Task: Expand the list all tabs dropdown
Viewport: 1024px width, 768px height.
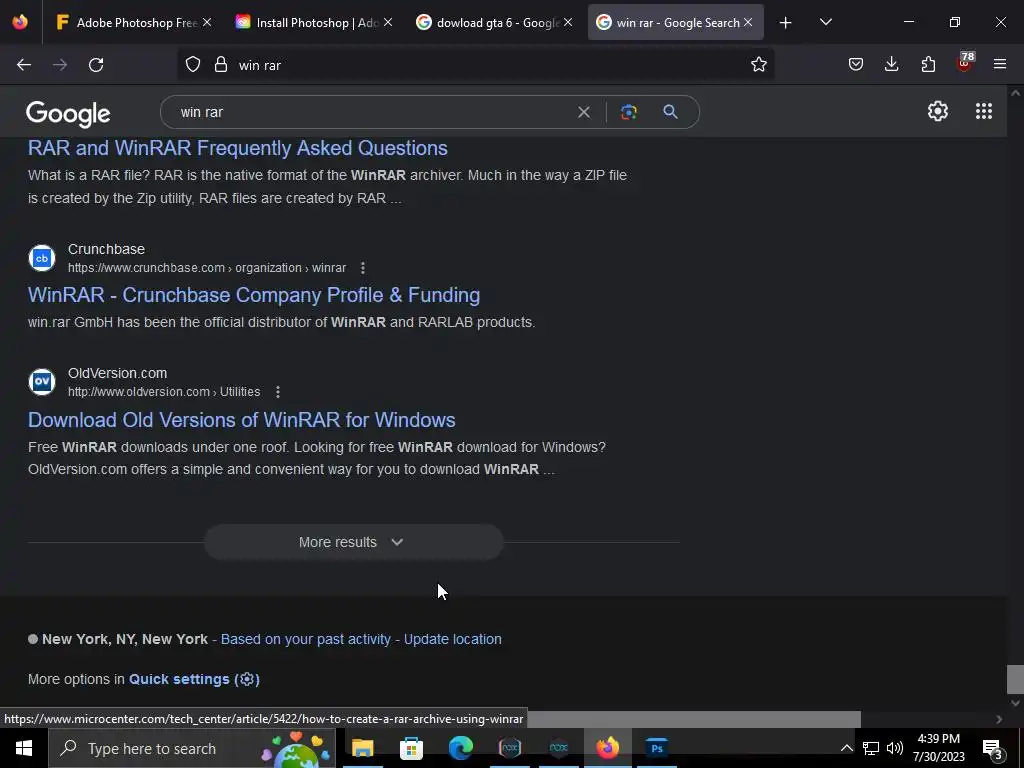Action: pyautogui.click(x=825, y=22)
